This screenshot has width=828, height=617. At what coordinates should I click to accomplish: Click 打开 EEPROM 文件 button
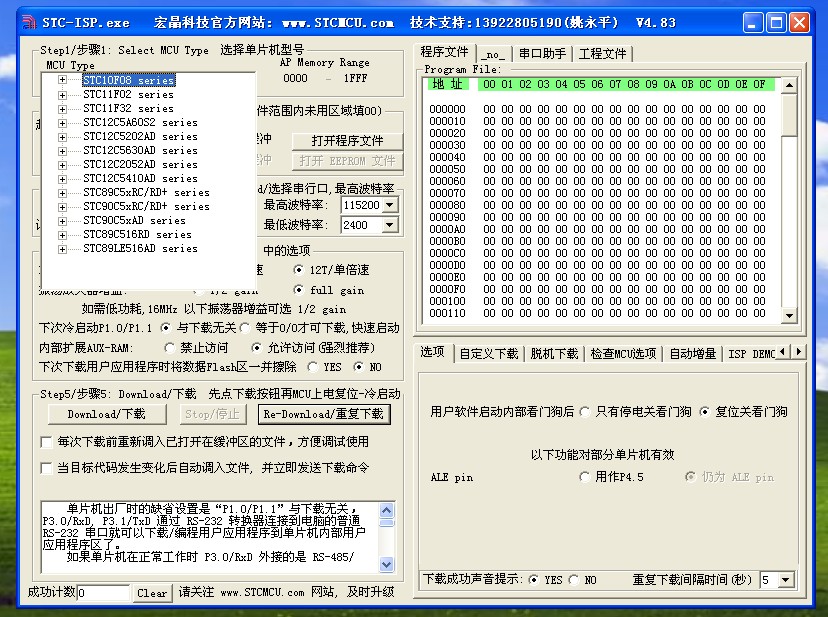347,161
